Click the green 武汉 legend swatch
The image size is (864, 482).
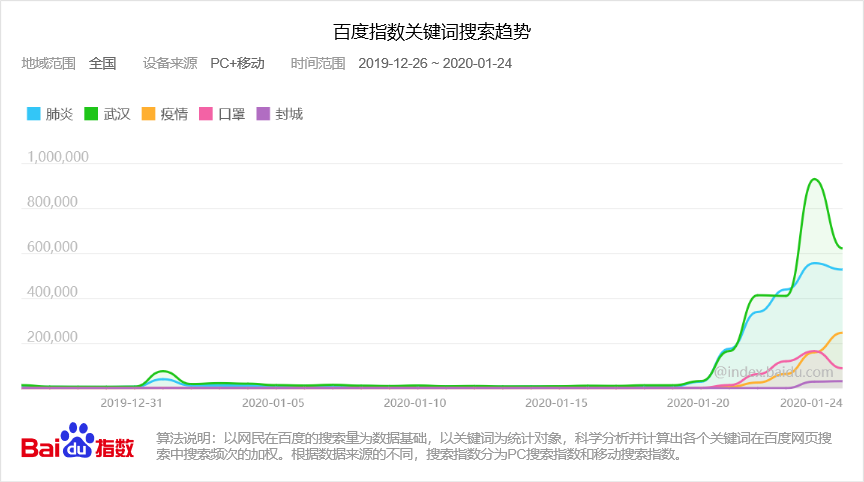tap(91, 114)
